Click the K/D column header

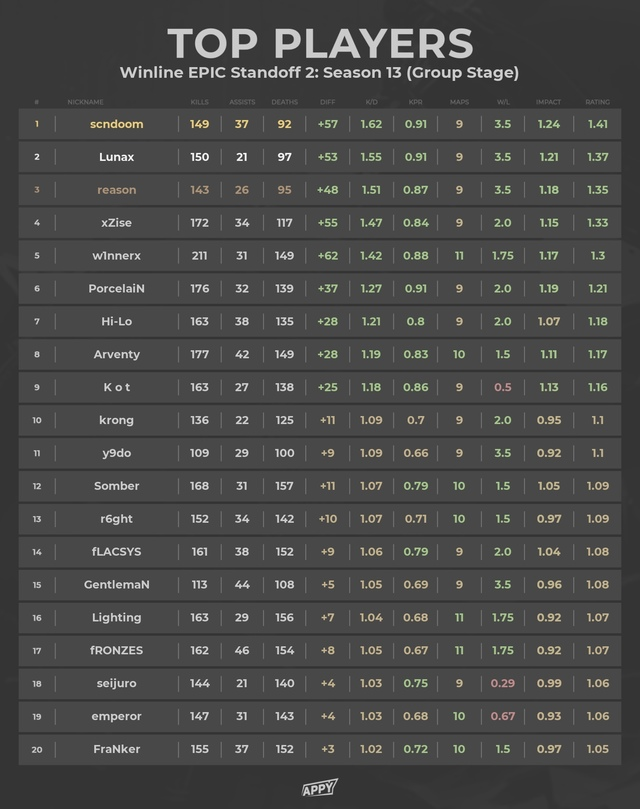coord(372,102)
